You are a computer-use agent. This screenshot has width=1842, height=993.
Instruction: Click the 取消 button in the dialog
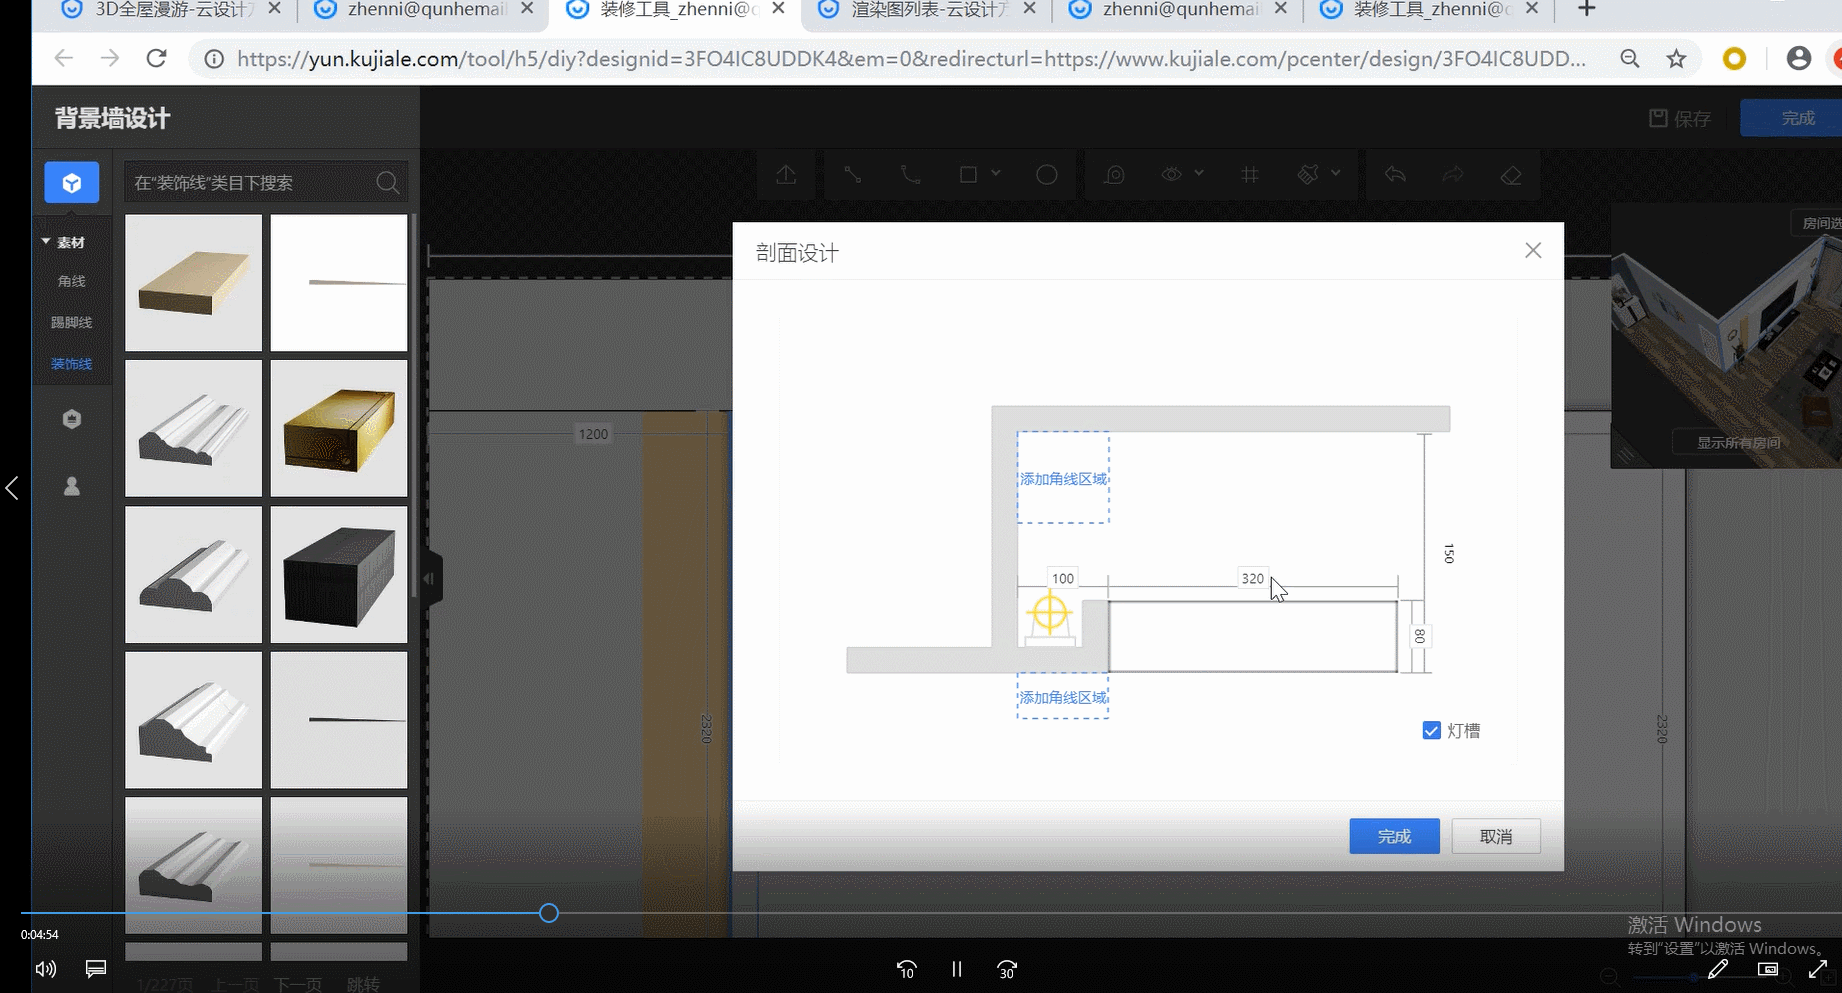click(x=1496, y=836)
